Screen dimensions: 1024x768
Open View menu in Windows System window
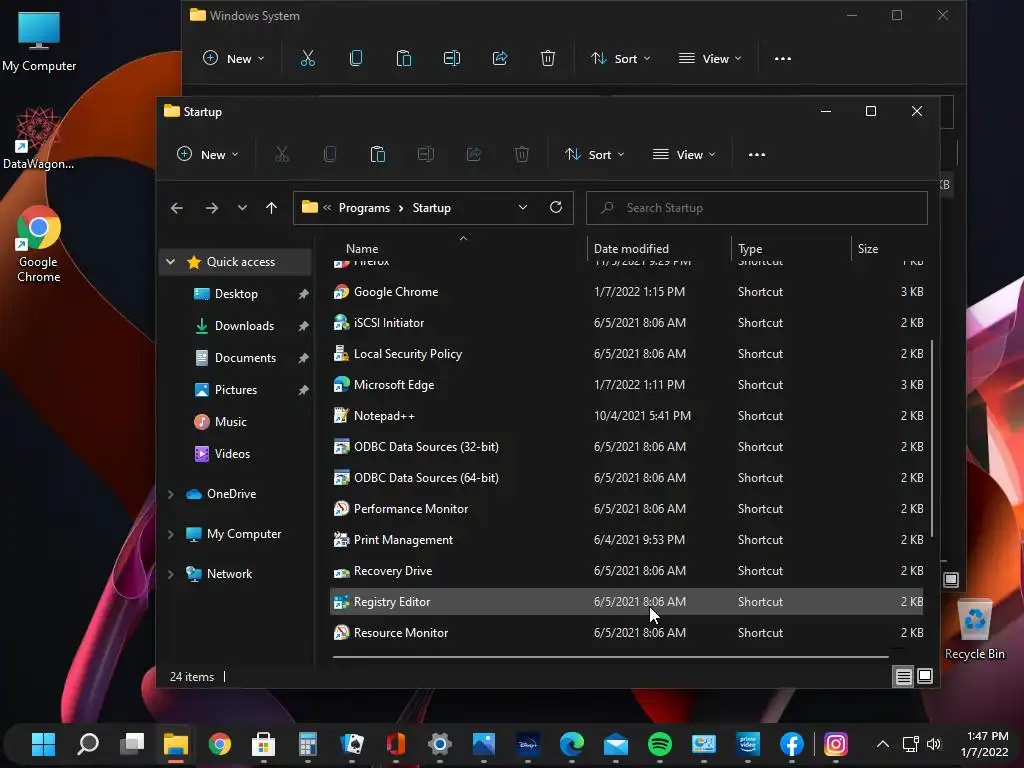pos(710,59)
